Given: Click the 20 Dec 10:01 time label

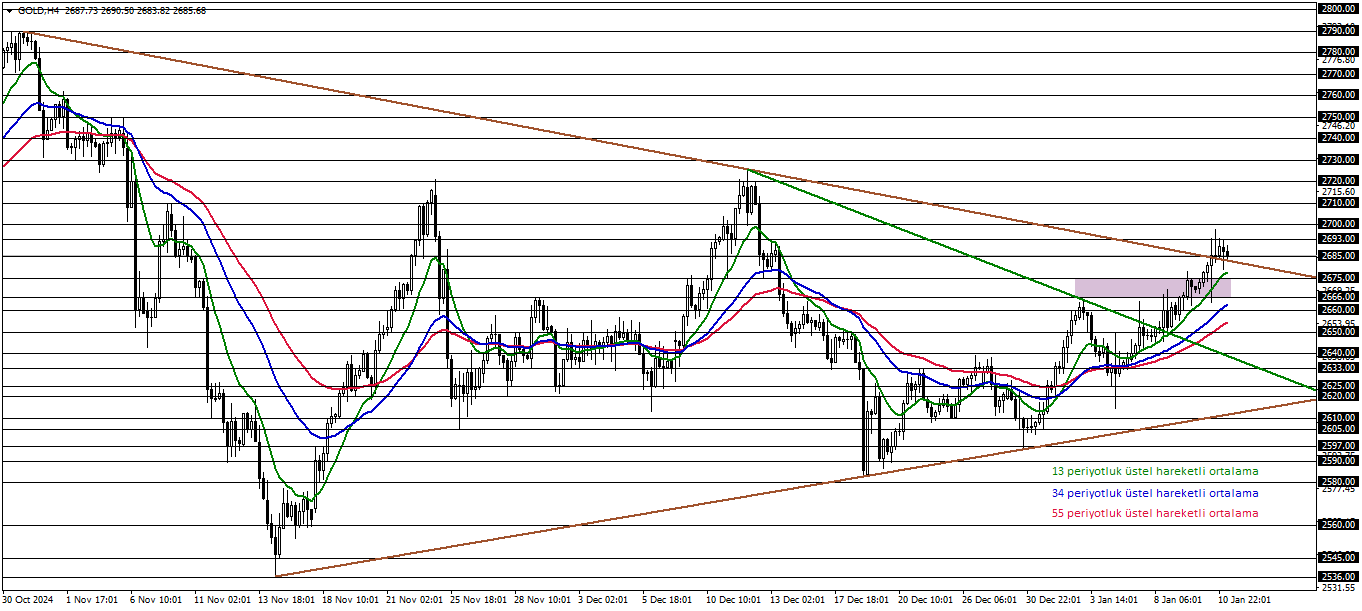Looking at the screenshot, I should (927, 600).
